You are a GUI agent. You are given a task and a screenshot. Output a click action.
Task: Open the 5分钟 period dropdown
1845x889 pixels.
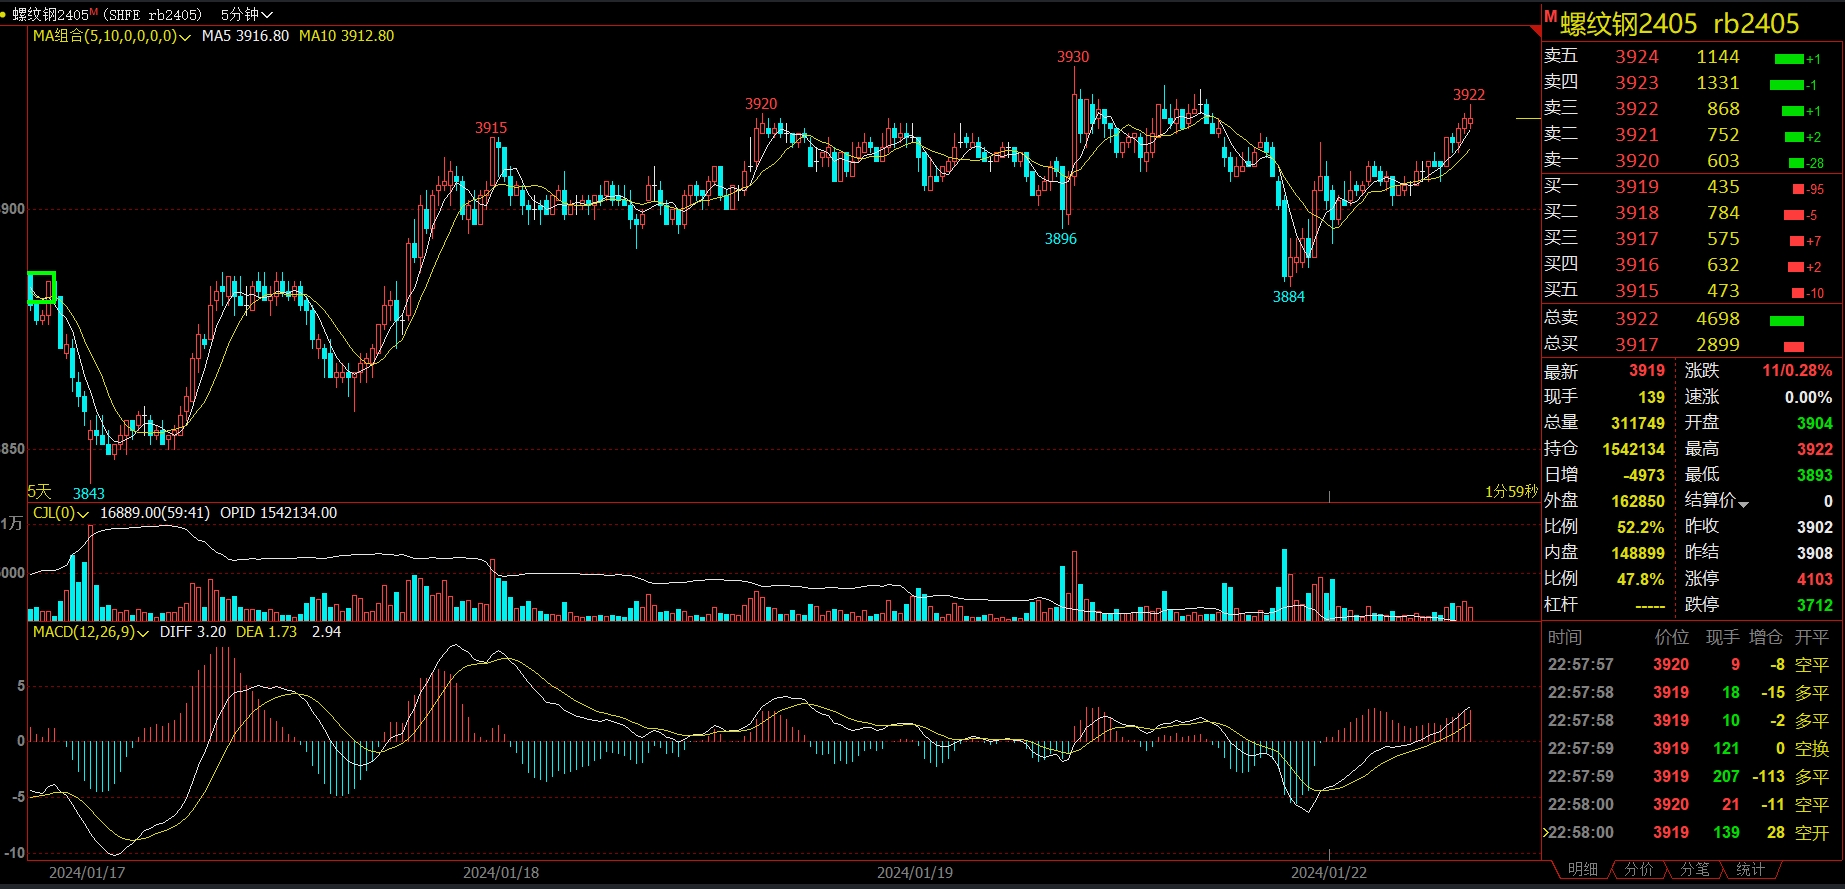[246, 14]
